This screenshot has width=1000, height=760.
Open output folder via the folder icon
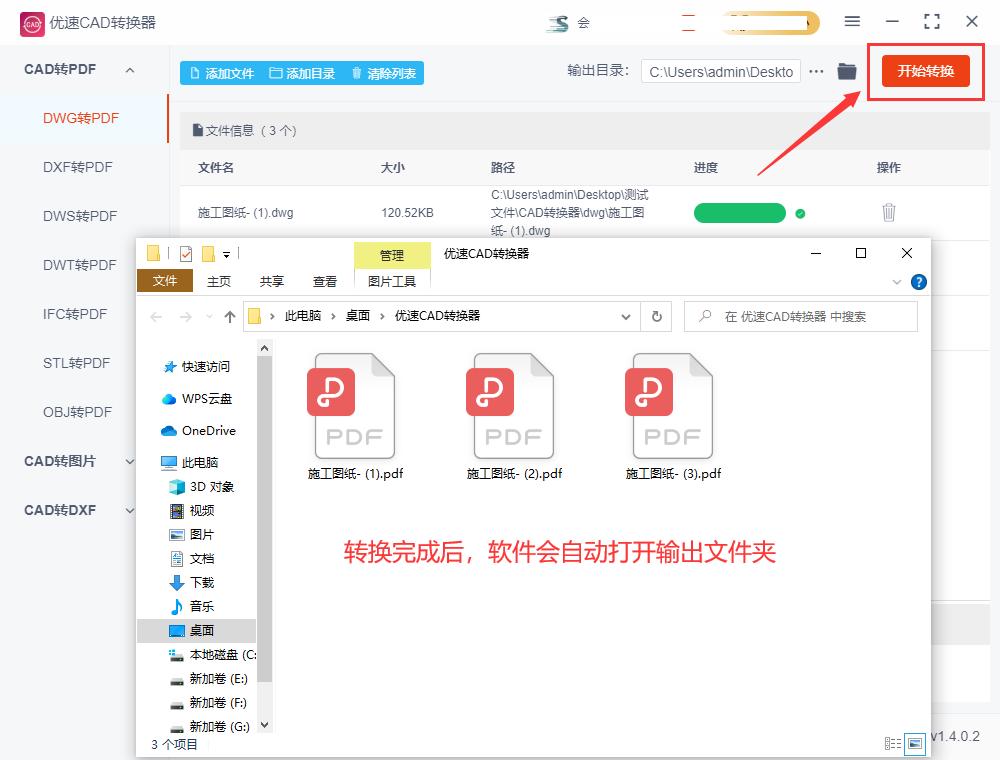click(846, 71)
